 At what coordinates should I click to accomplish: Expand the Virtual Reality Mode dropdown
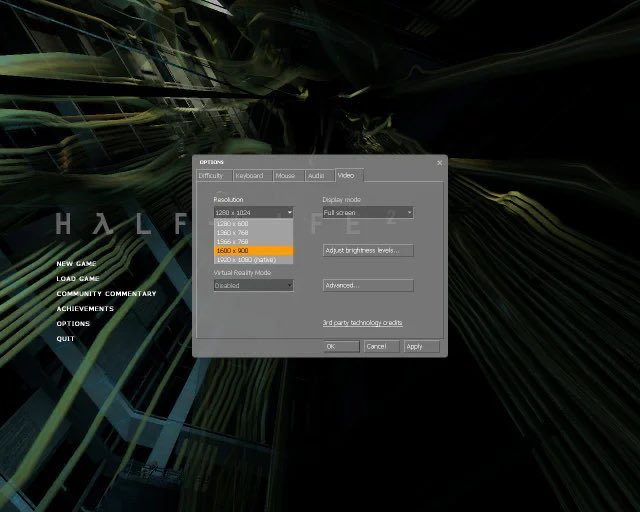253,285
